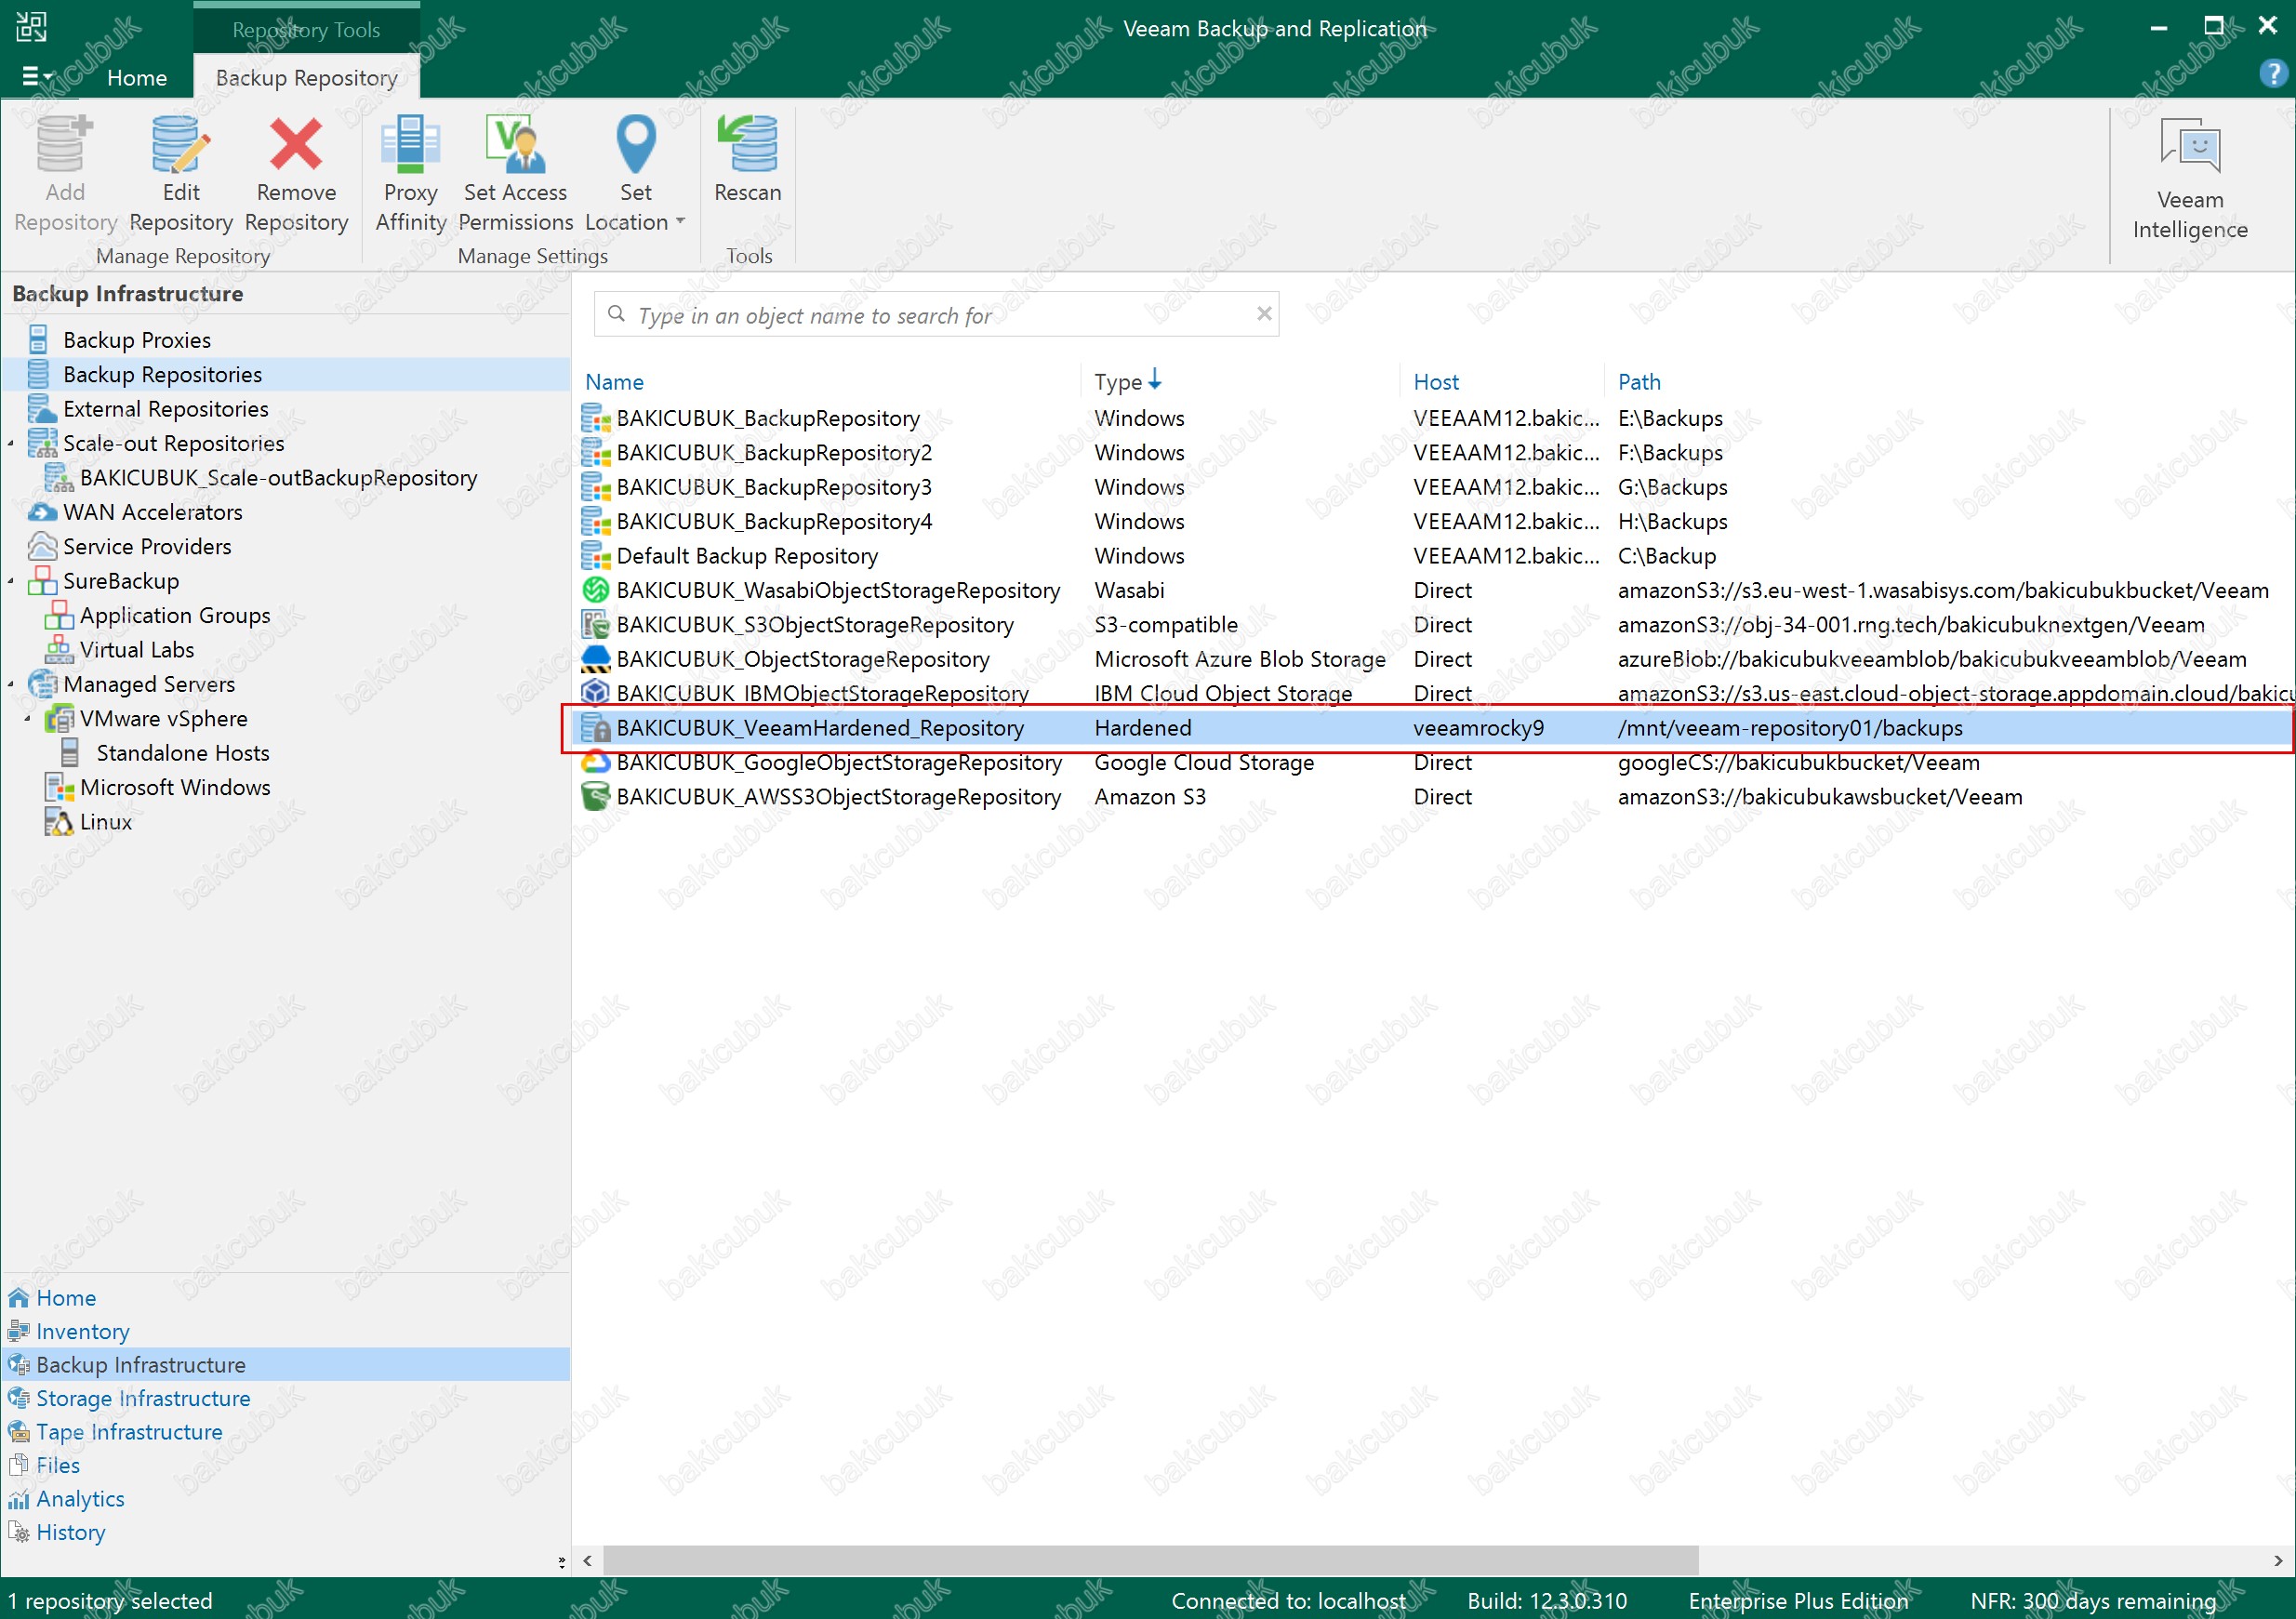
Task: Open Application Groups under SureBackup
Action: coord(175,615)
